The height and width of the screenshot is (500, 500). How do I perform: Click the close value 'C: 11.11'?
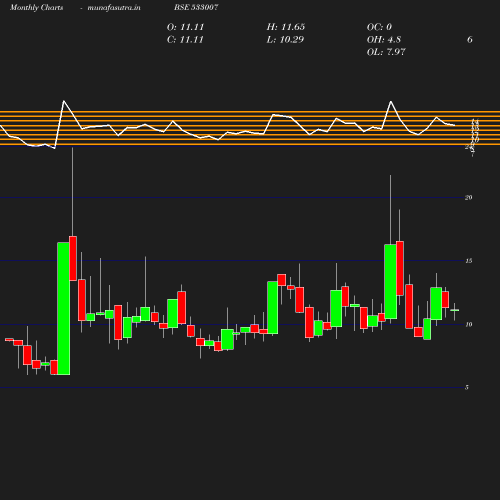tap(185, 40)
